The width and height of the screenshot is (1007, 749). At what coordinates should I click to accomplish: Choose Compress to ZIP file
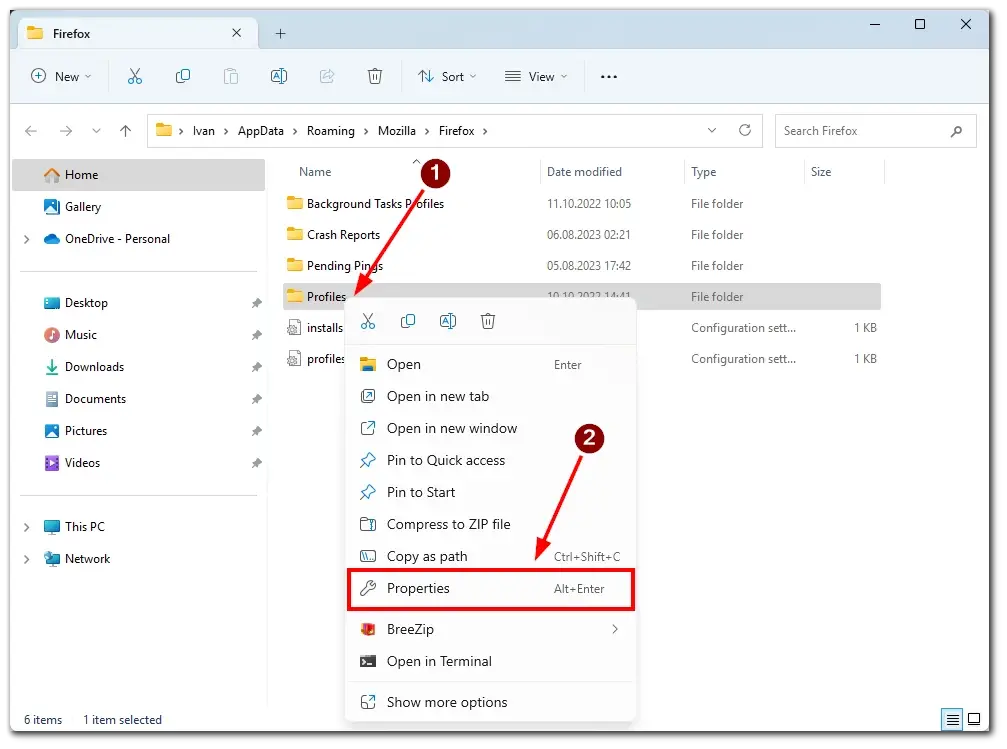[x=491, y=524]
